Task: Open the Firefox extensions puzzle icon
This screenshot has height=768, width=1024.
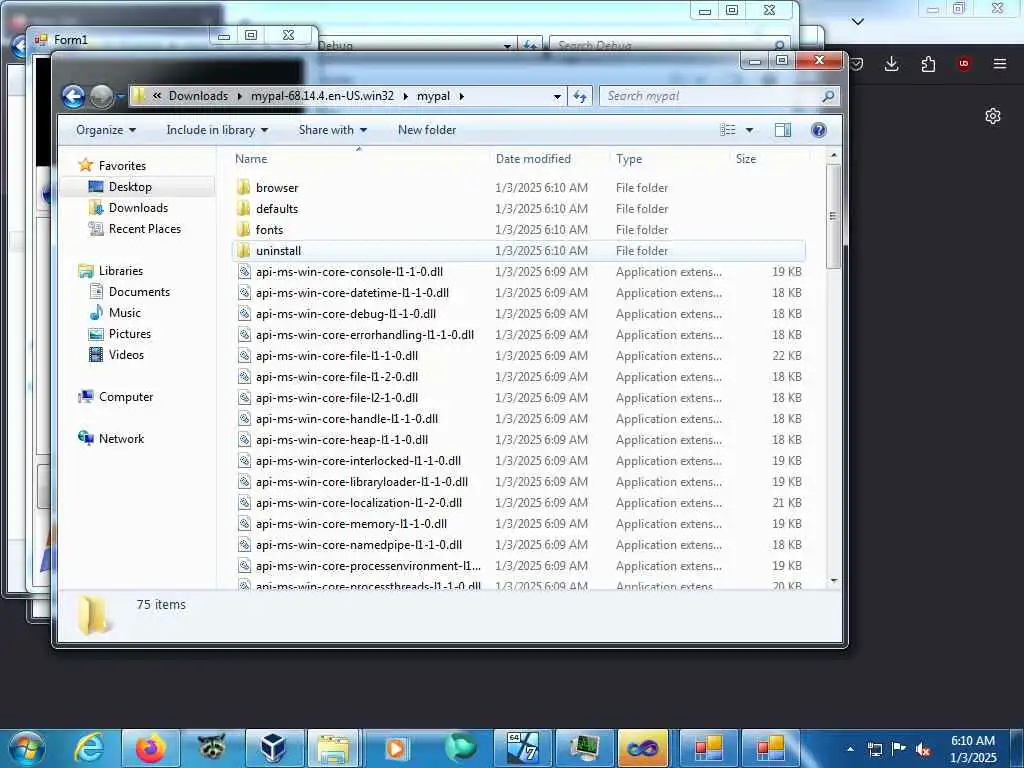Action: tap(928, 64)
